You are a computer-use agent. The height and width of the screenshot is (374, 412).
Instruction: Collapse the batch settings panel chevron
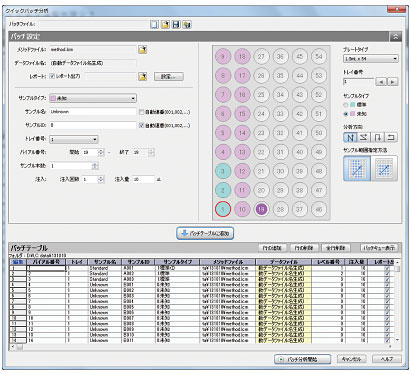pos(396,37)
